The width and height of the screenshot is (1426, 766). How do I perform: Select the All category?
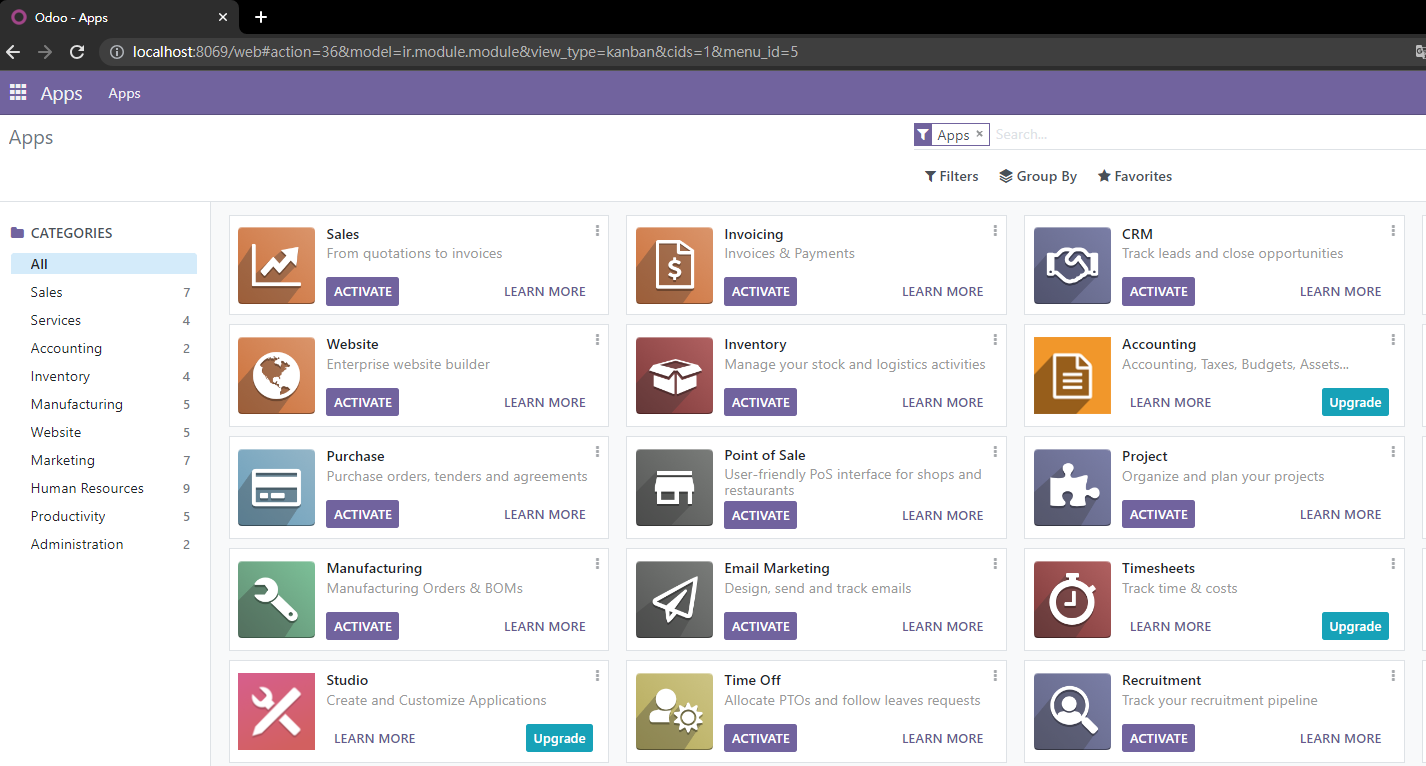click(104, 264)
